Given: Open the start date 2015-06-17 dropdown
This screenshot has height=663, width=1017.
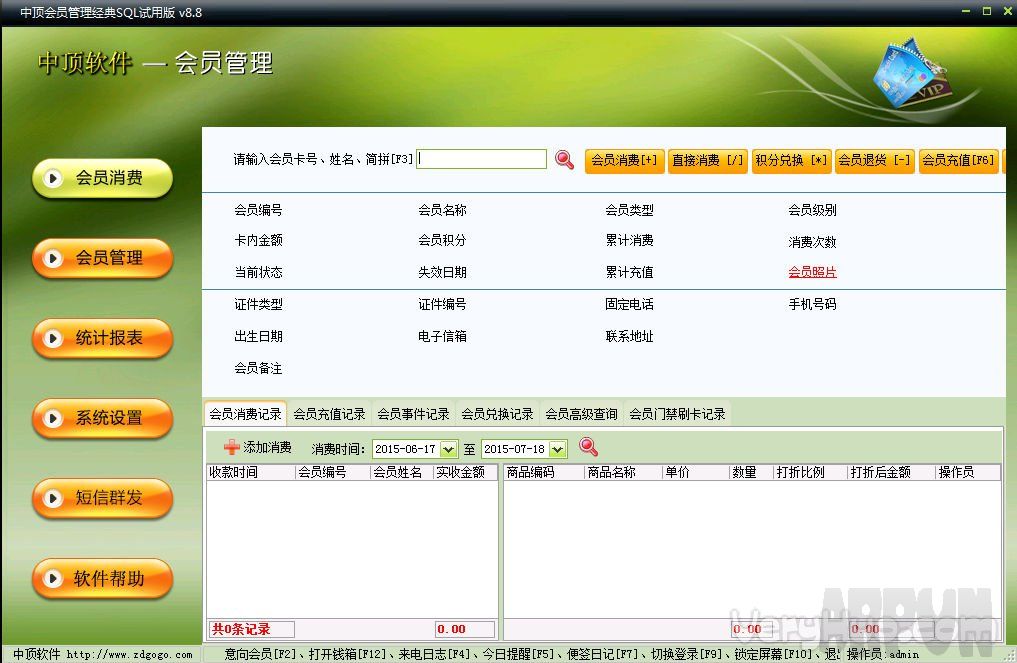Looking at the screenshot, I should [448, 450].
